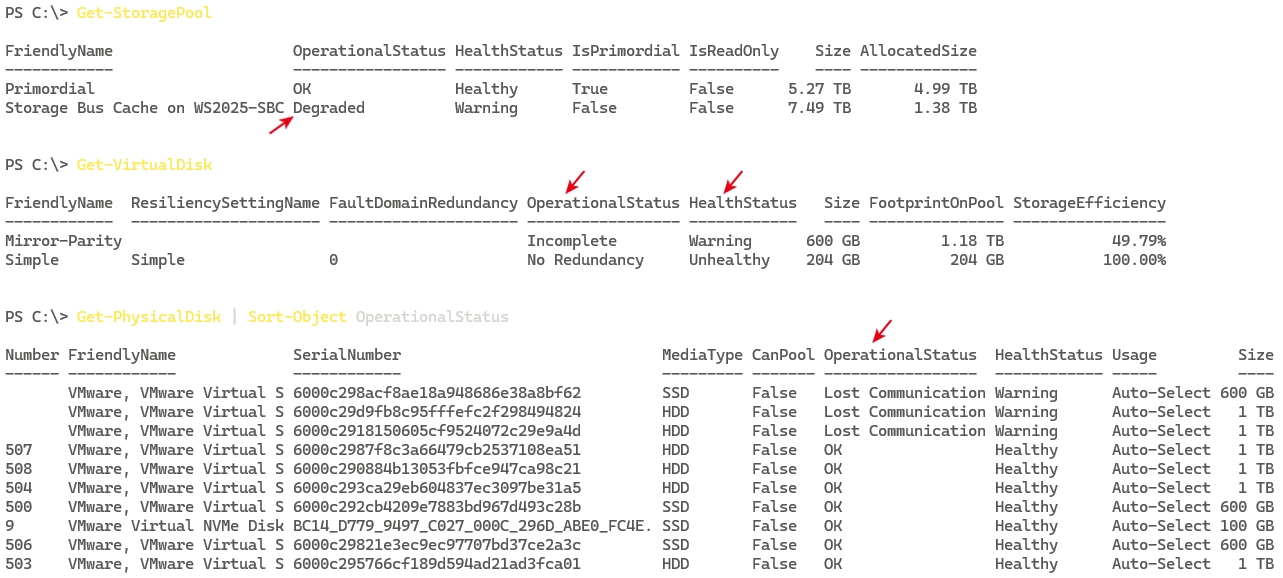The image size is (1283, 578).
Task: Select the Degraded status value
Action: click(329, 108)
